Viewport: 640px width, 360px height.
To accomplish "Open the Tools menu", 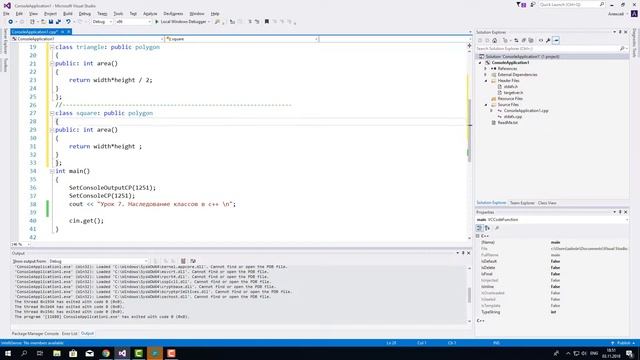I will pyautogui.click(x=118, y=13).
